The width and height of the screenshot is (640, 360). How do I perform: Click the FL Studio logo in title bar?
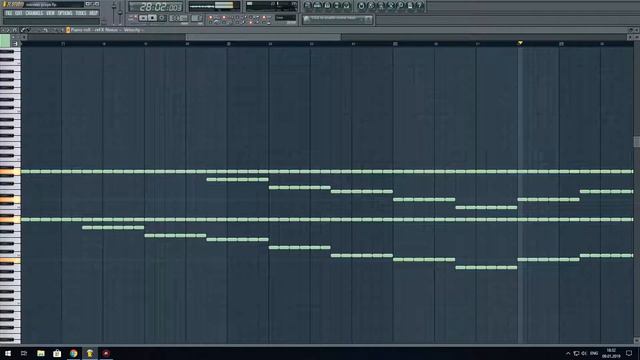point(13,4)
